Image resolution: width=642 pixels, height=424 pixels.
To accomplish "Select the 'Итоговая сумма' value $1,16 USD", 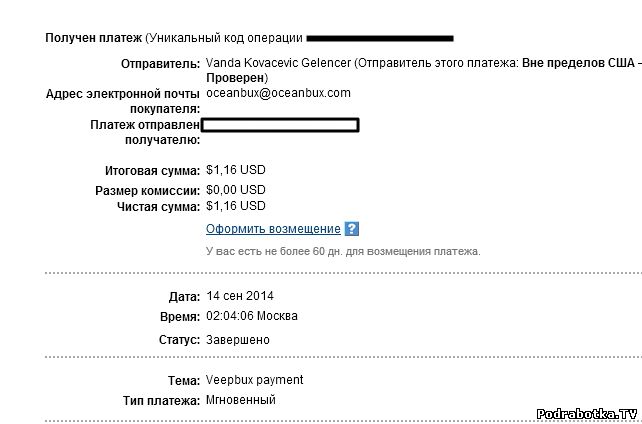I will [x=236, y=170].
